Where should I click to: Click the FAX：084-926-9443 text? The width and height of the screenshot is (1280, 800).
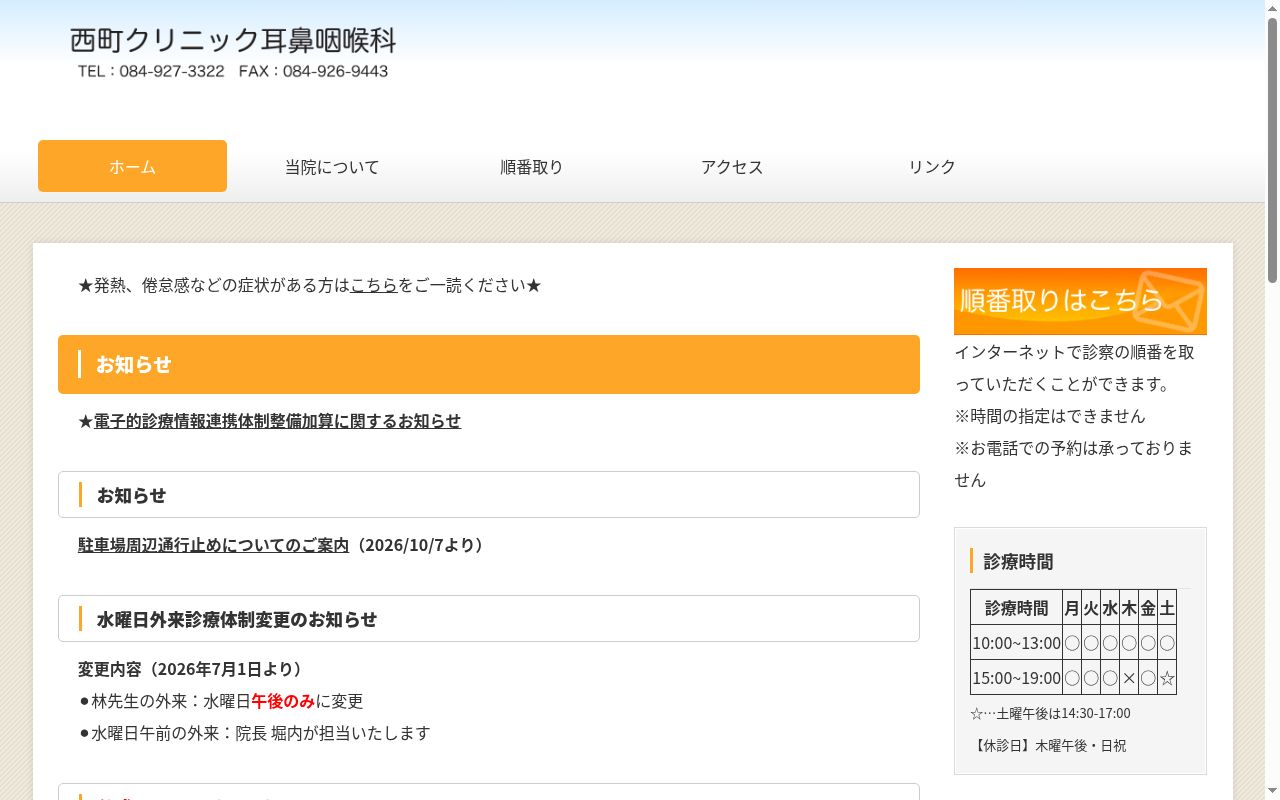tap(314, 72)
